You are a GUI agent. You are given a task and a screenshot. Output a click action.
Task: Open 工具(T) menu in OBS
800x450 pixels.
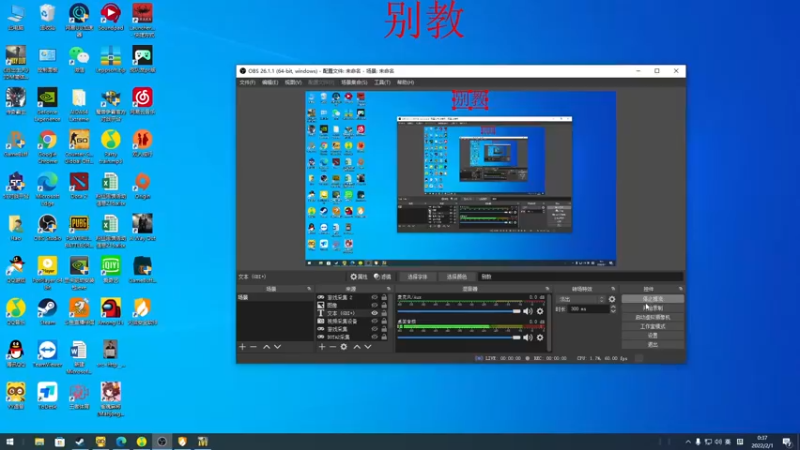pos(382,82)
